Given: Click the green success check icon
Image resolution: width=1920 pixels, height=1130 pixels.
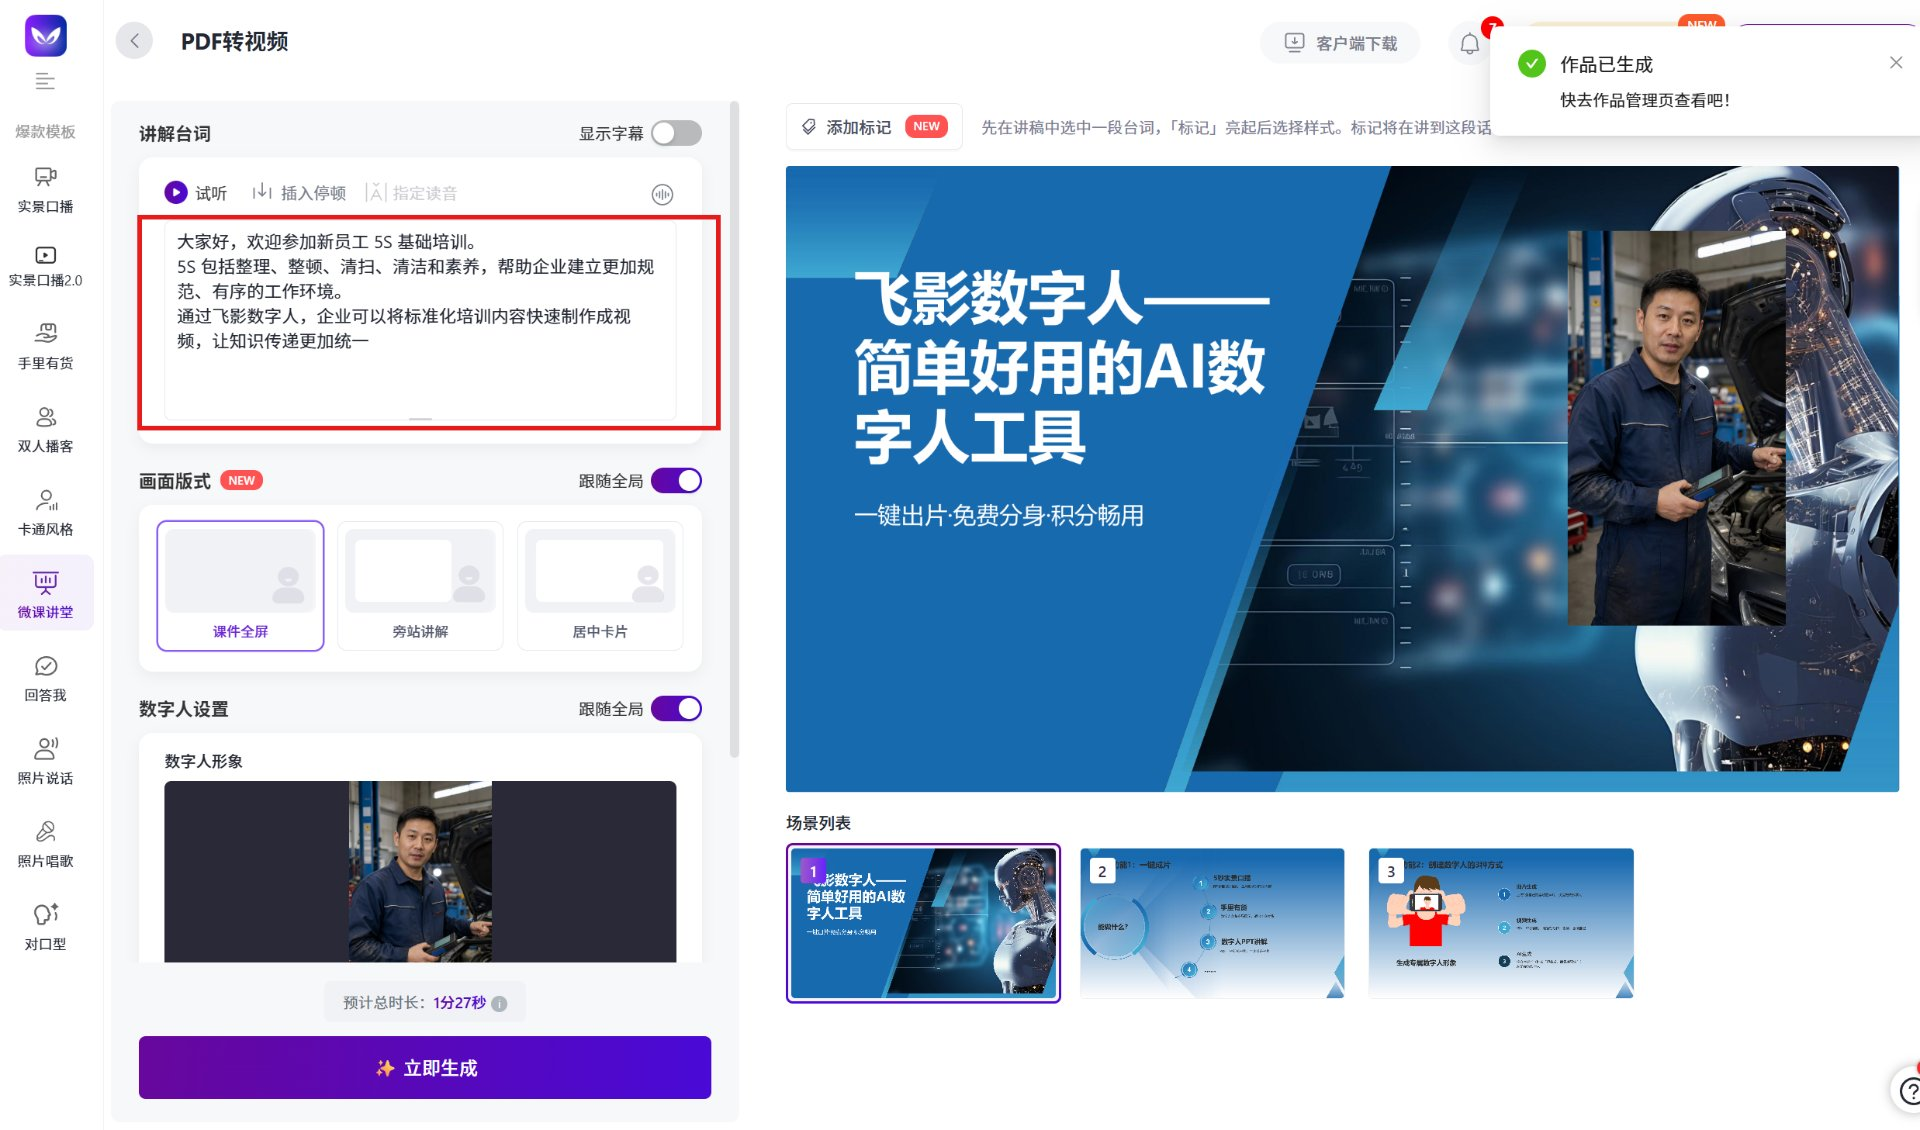Looking at the screenshot, I should (x=1532, y=64).
